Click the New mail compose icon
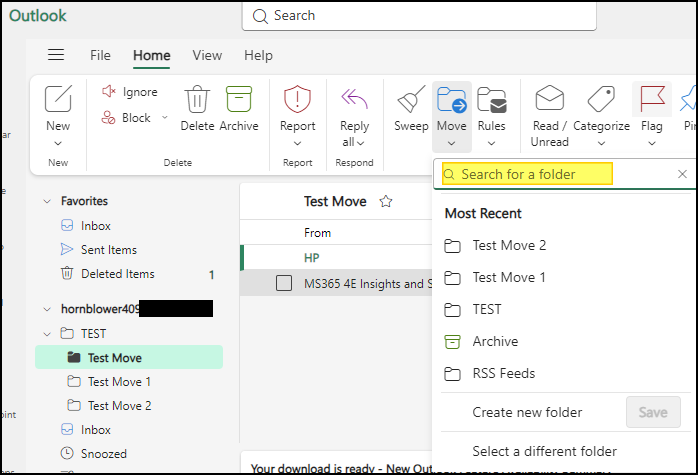 [58, 98]
